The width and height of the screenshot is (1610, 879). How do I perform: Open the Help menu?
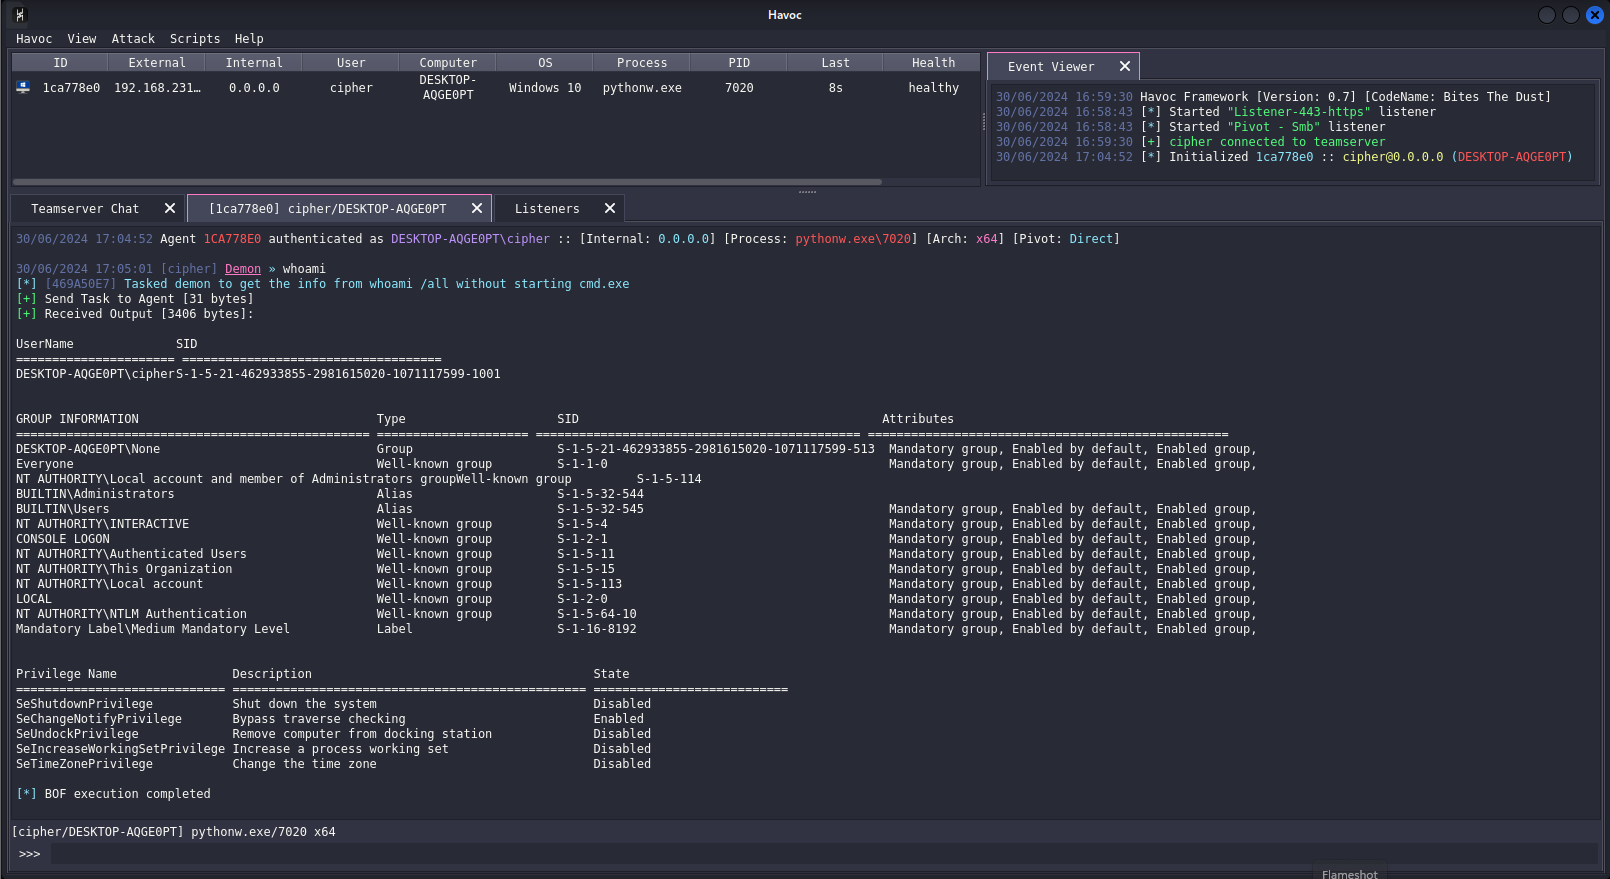click(249, 39)
